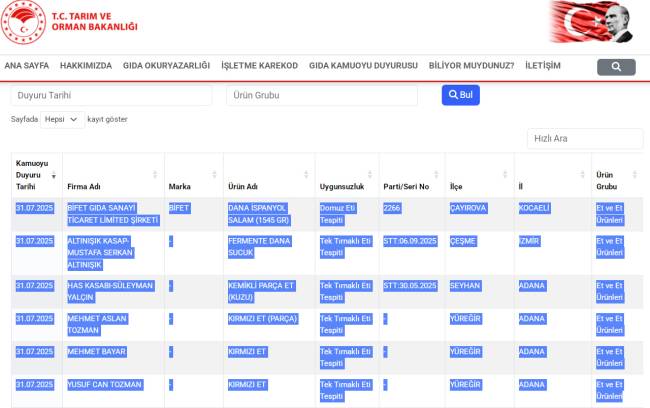Image resolution: width=650 pixels, height=408 pixels.
Task: Open the ANA SAYFA menu item
Action: (x=27, y=66)
